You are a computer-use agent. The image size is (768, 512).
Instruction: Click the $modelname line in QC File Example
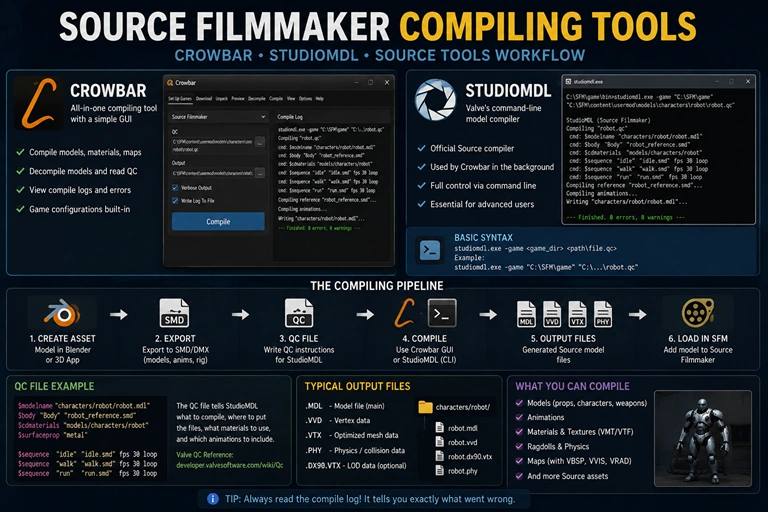click(84, 406)
